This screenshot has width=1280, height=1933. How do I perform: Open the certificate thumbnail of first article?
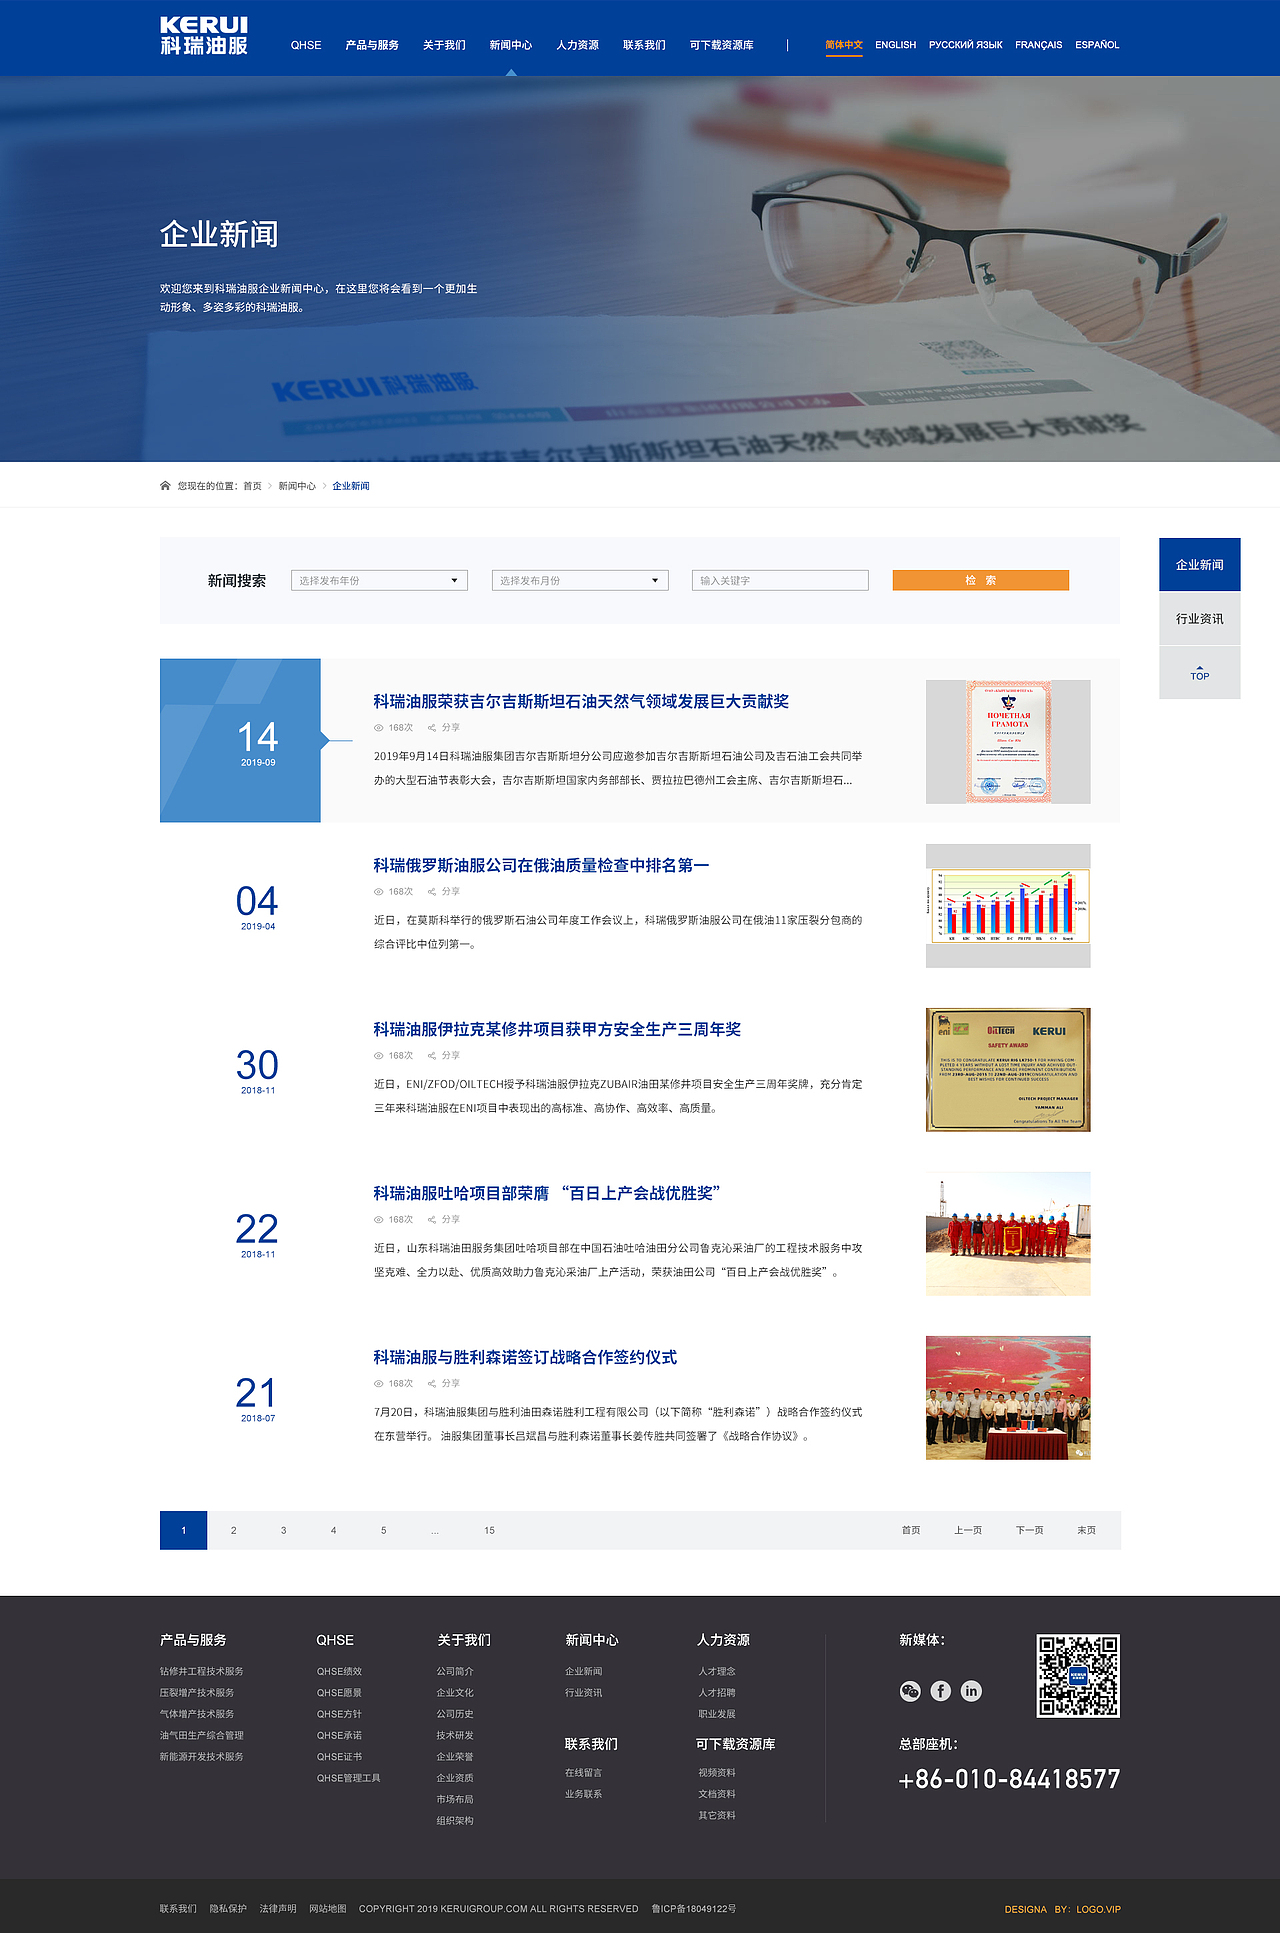coord(1008,742)
